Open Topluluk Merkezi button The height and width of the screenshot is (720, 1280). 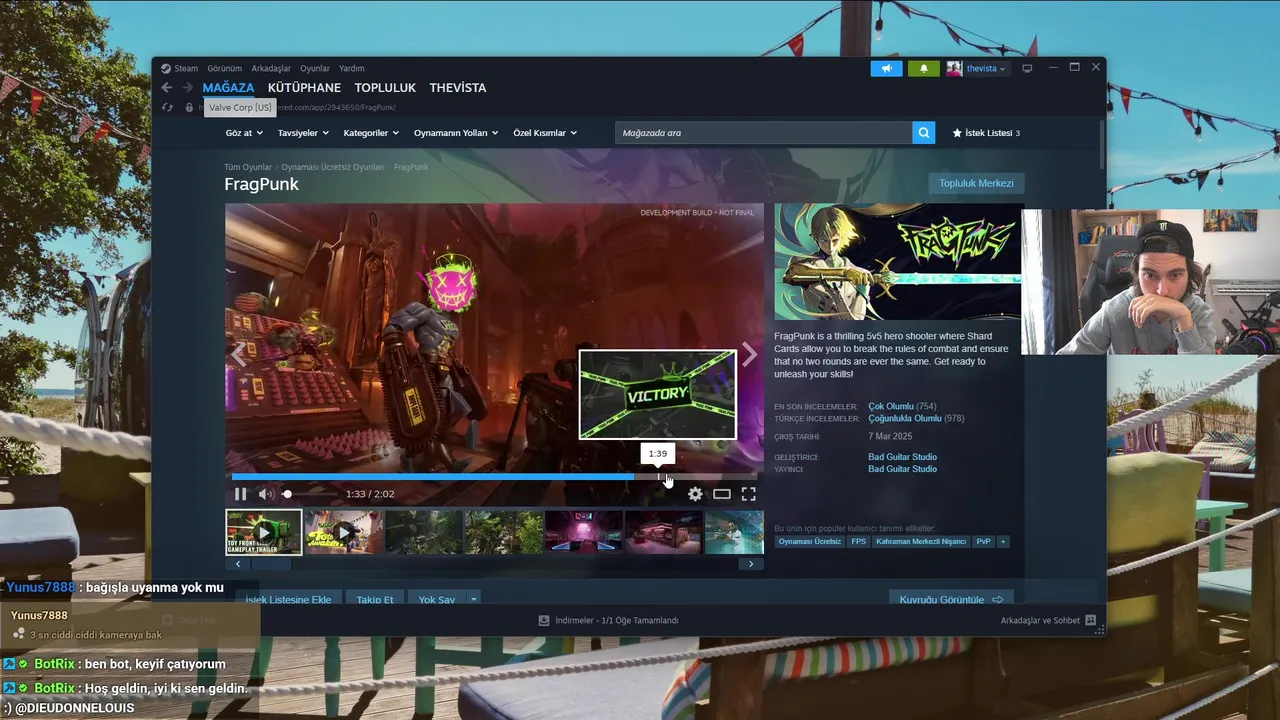[x=976, y=183]
